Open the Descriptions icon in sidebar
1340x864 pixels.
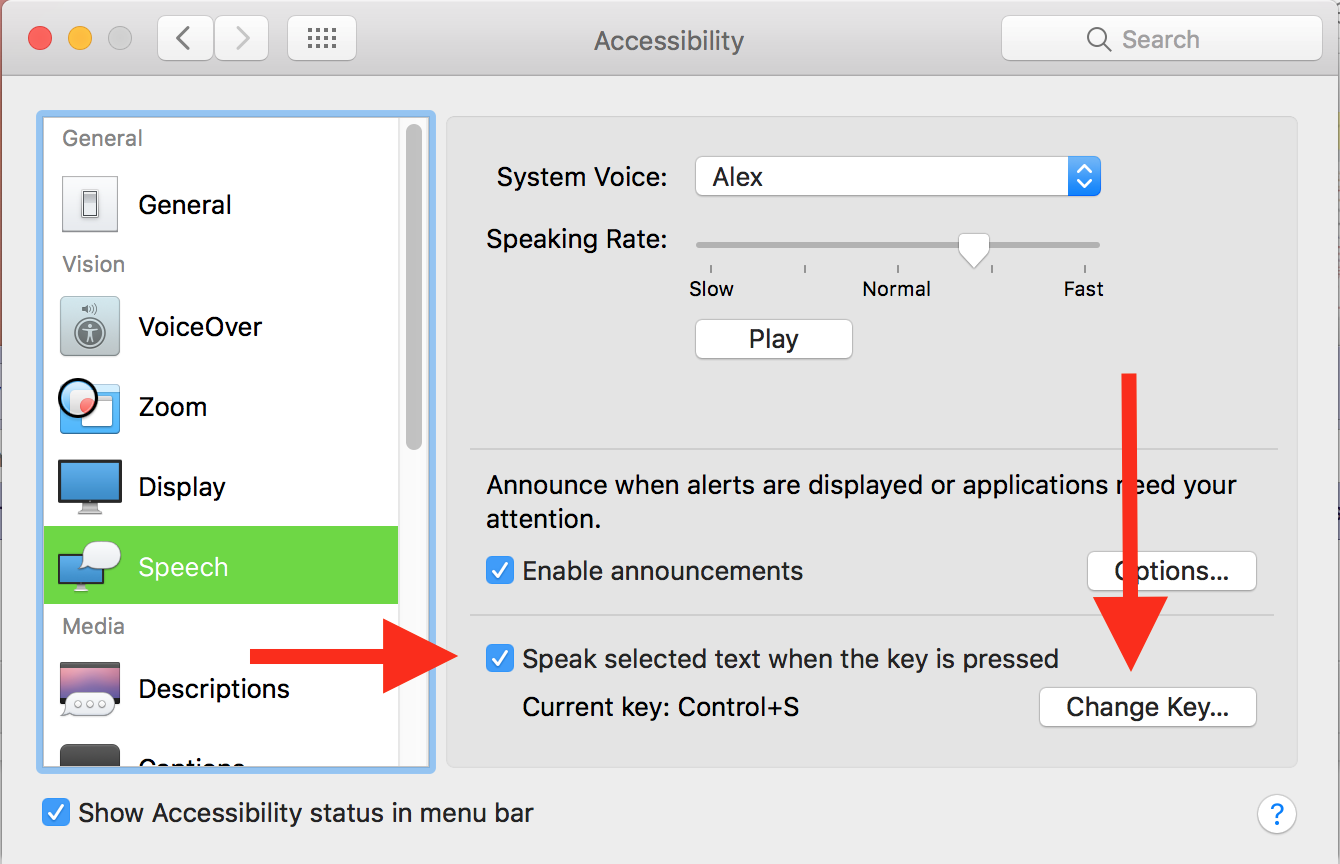point(90,689)
